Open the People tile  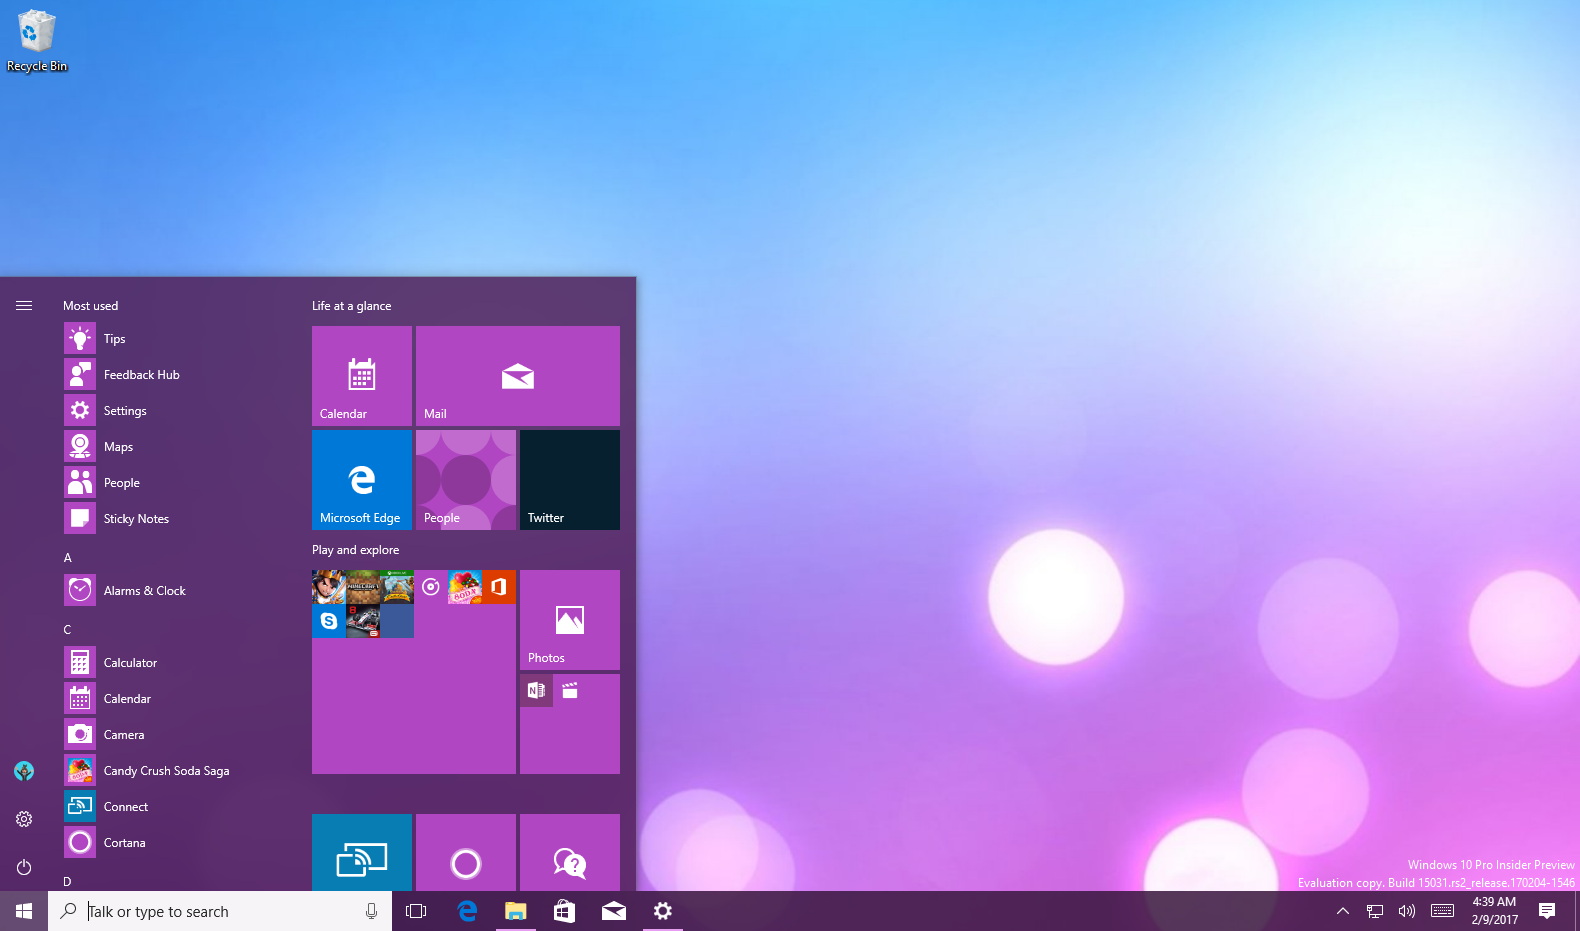466,480
